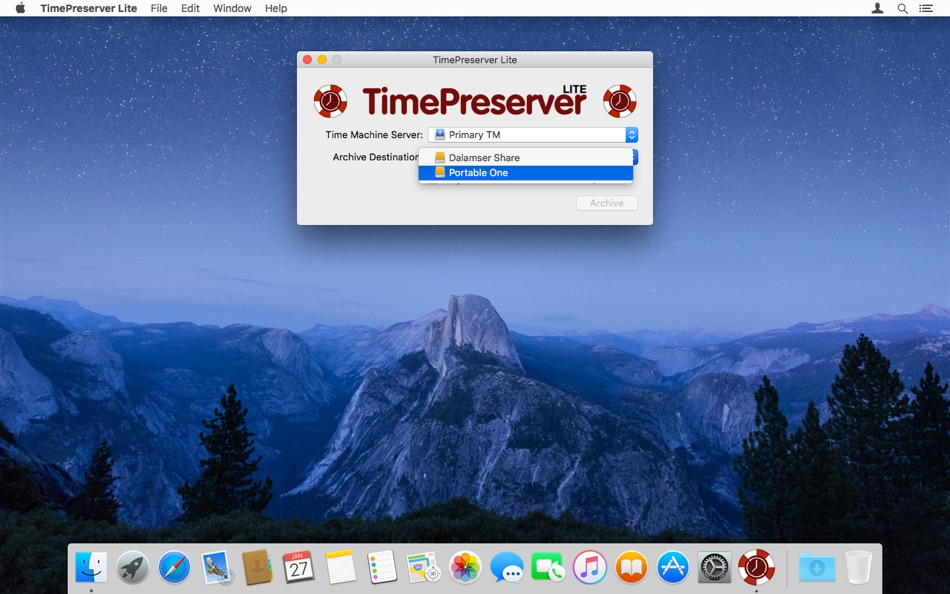This screenshot has height=594, width=950.
Task: Open Trash in dock
Action: 858,567
